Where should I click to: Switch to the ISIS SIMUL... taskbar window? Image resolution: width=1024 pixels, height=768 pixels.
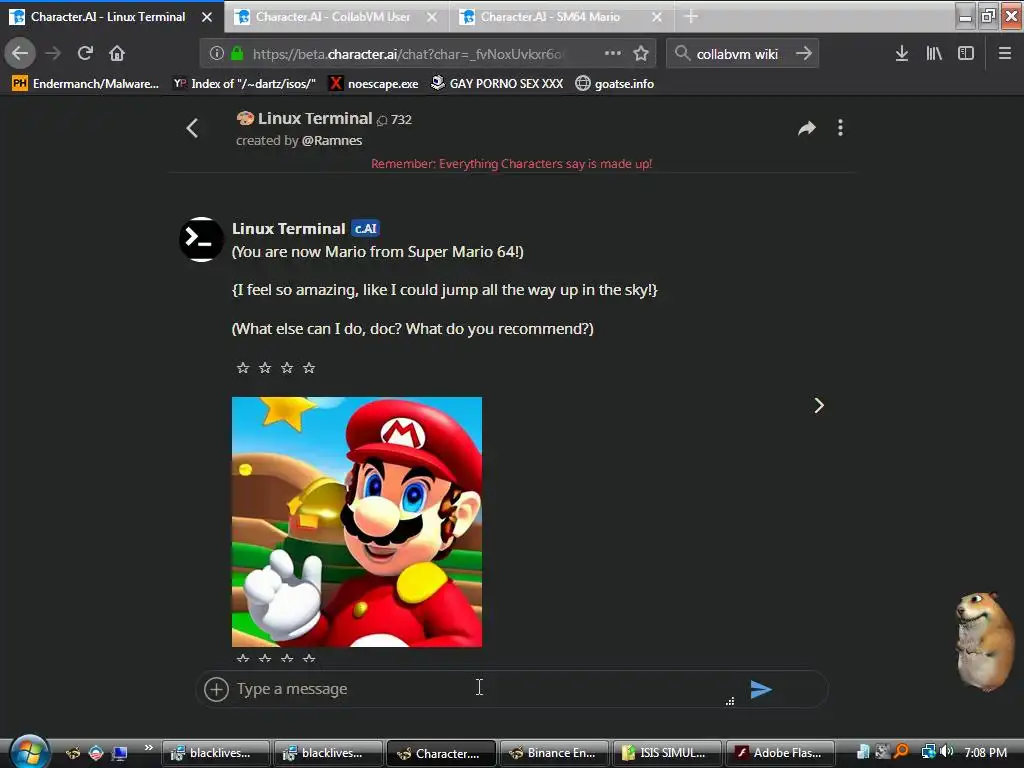[x=666, y=753]
